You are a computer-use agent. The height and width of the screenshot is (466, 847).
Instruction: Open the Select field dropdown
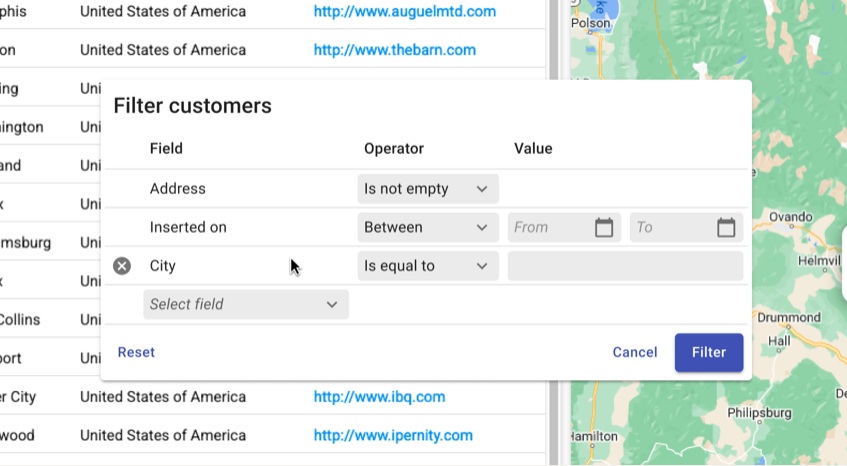246,304
